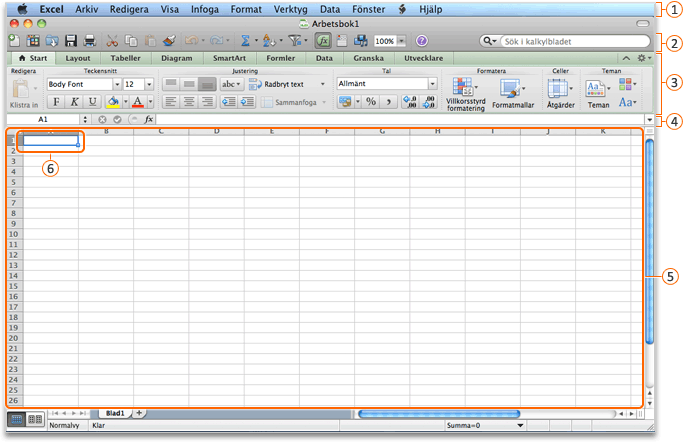Open the Arkiv menu
Screen dimensions: 684x442
pos(86,9)
